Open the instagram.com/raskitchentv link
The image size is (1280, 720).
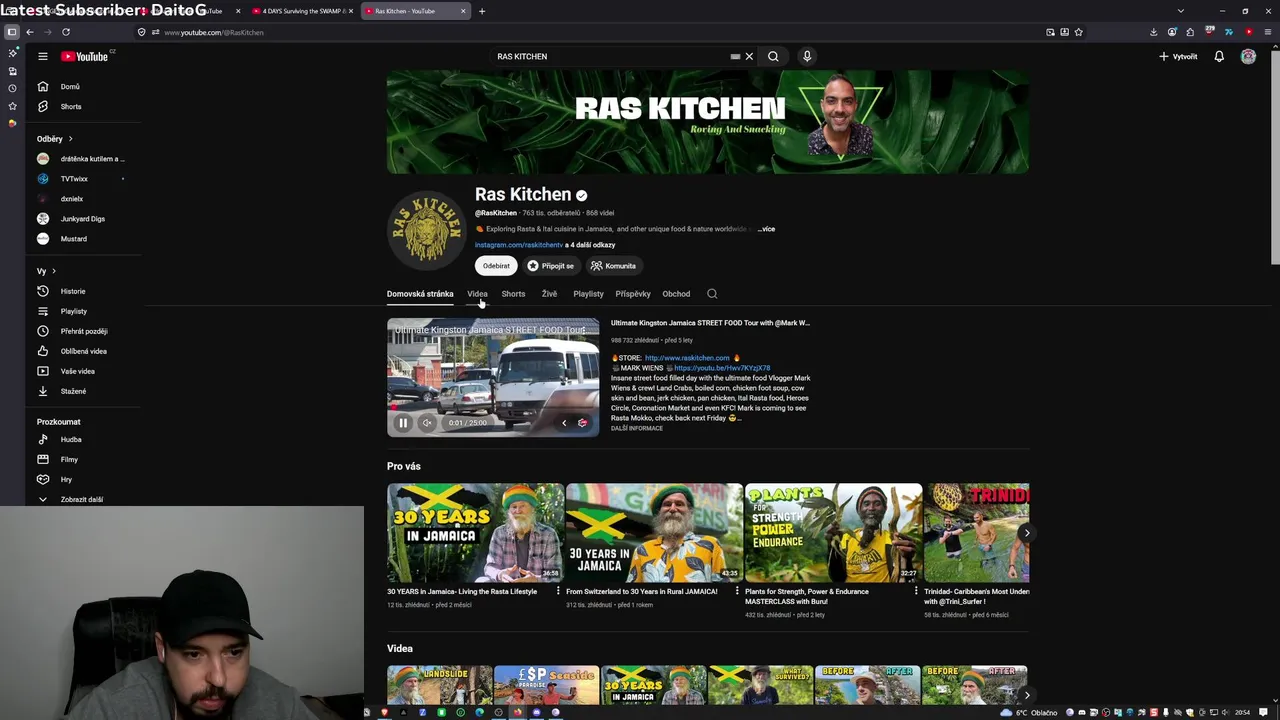click(519, 245)
